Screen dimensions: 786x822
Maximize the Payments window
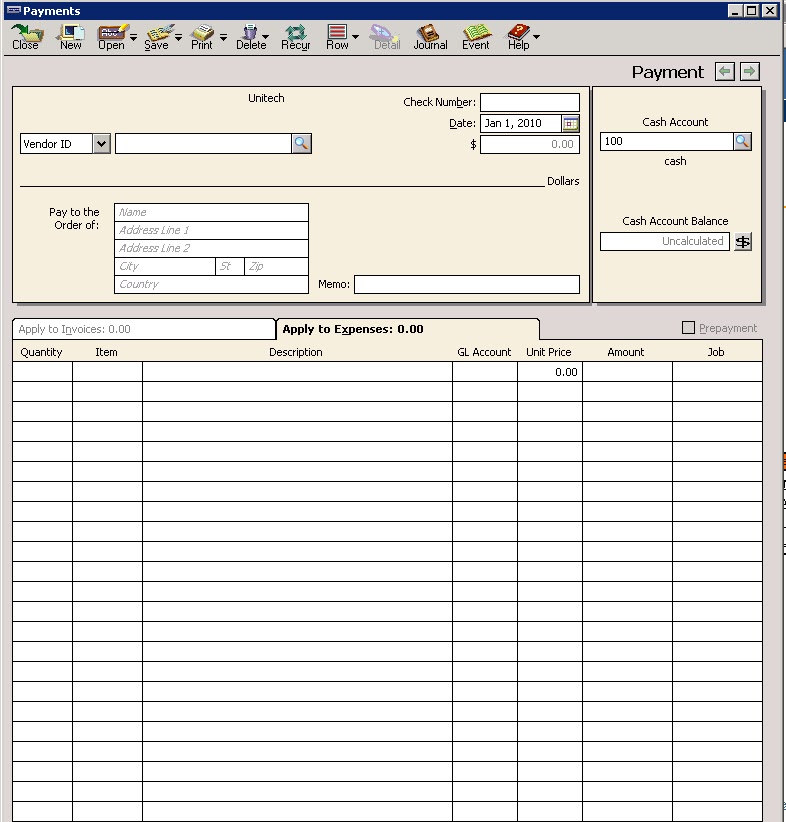pos(752,10)
